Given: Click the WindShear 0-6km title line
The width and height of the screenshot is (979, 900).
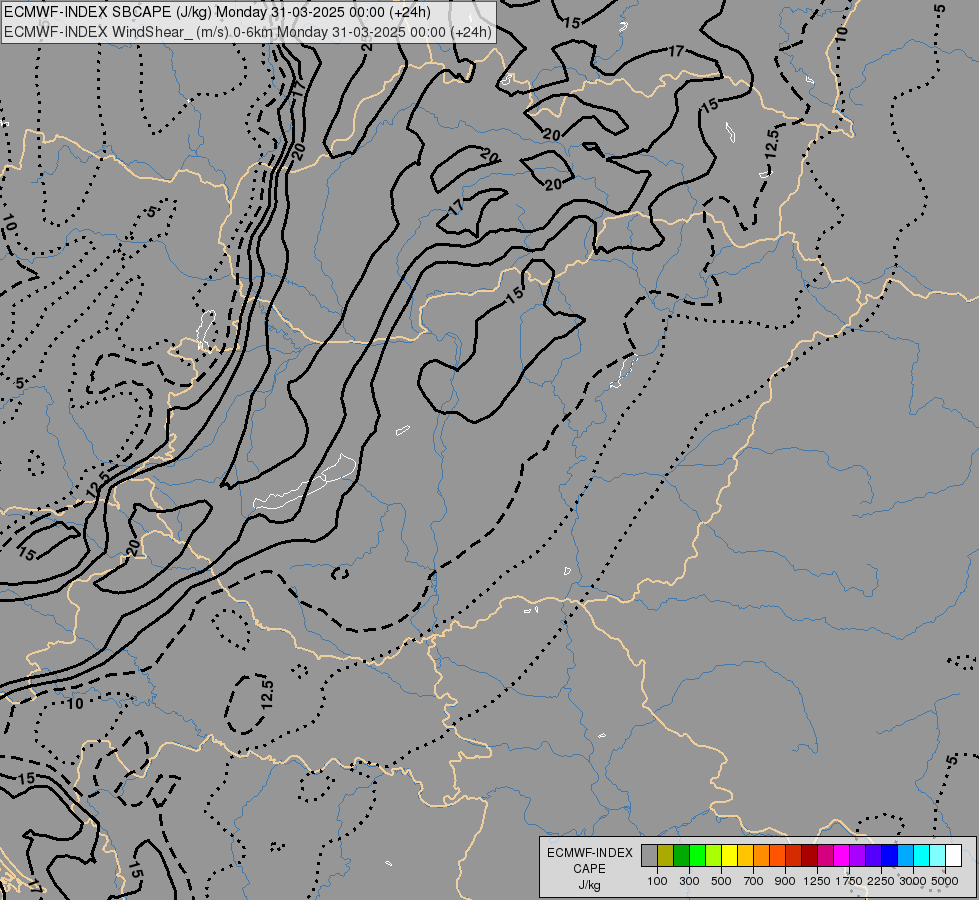Looking at the screenshot, I should (x=248, y=32).
